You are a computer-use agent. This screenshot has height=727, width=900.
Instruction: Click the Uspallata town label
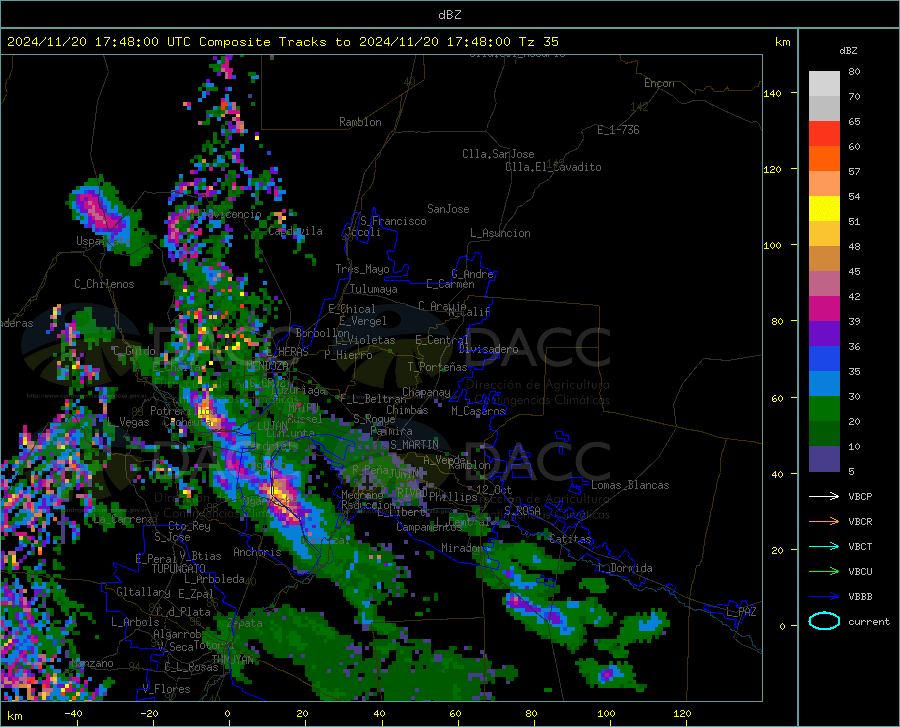103,241
